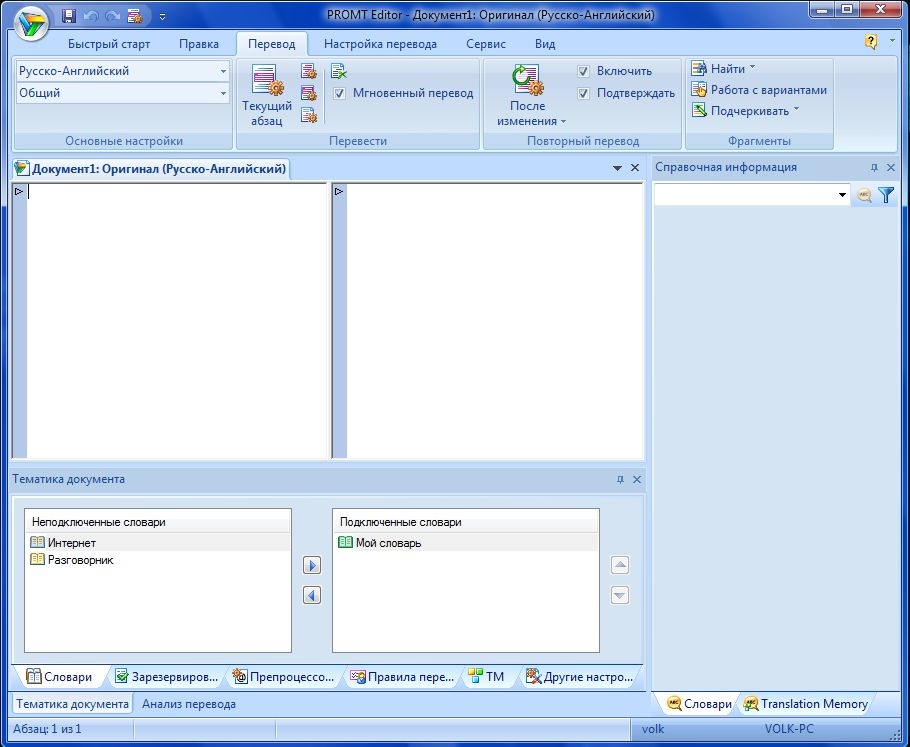Select the Перевод ribbon tab
The width and height of the screenshot is (910, 747).
272,44
